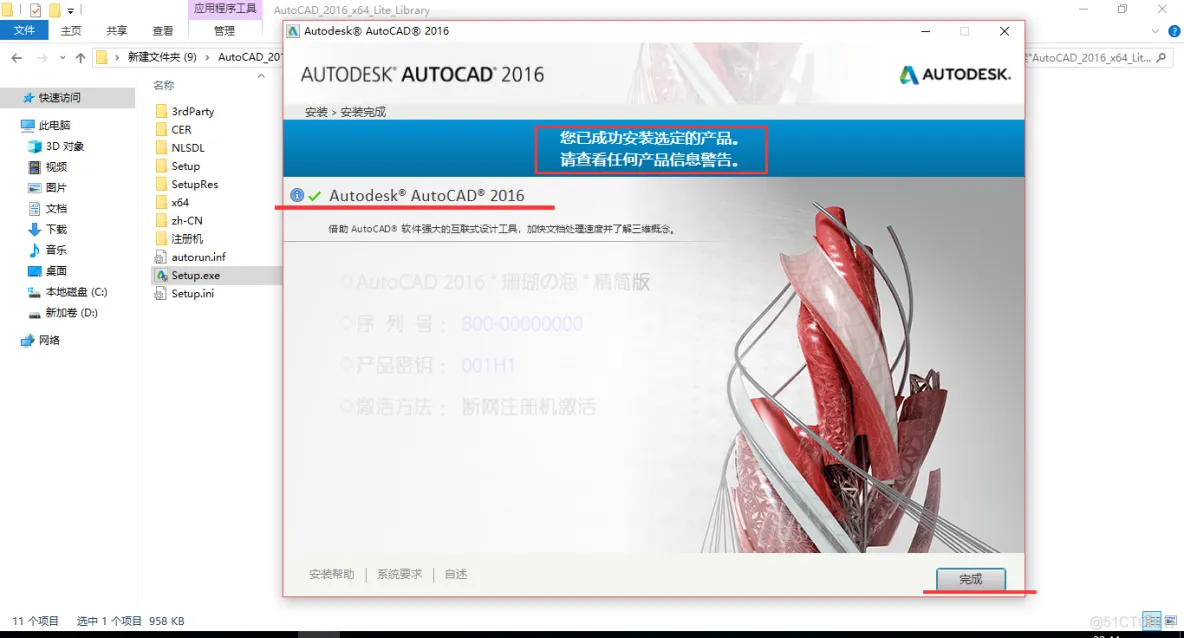
Task: Open 视频 folder in navigation pane
Action: point(56,167)
